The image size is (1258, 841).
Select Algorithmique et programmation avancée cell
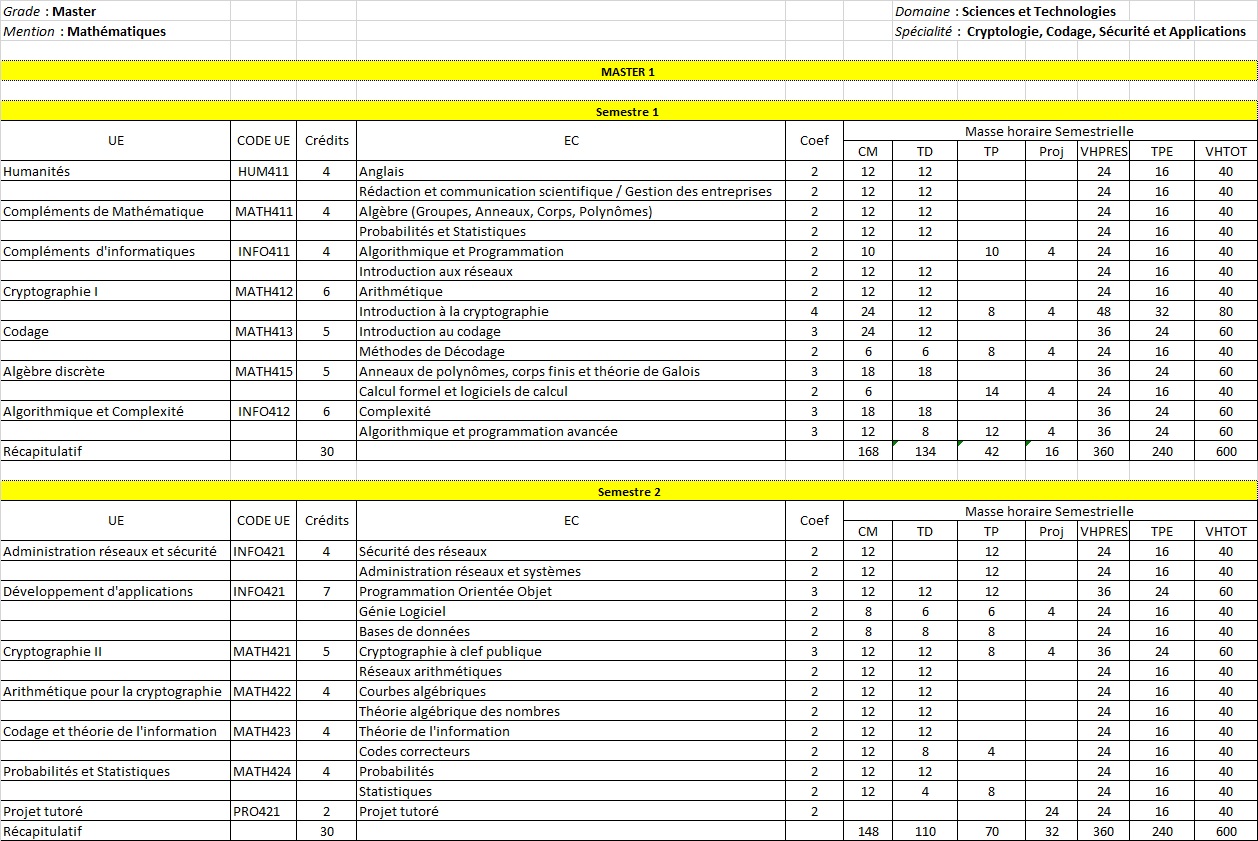571,431
